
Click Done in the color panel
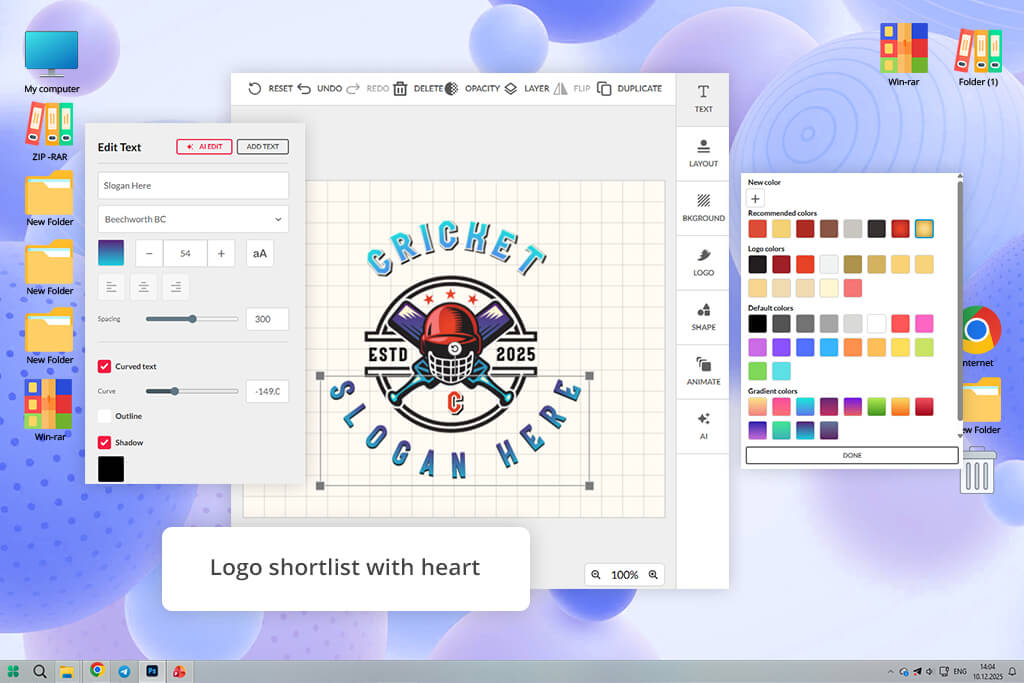pyautogui.click(x=852, y=455)
